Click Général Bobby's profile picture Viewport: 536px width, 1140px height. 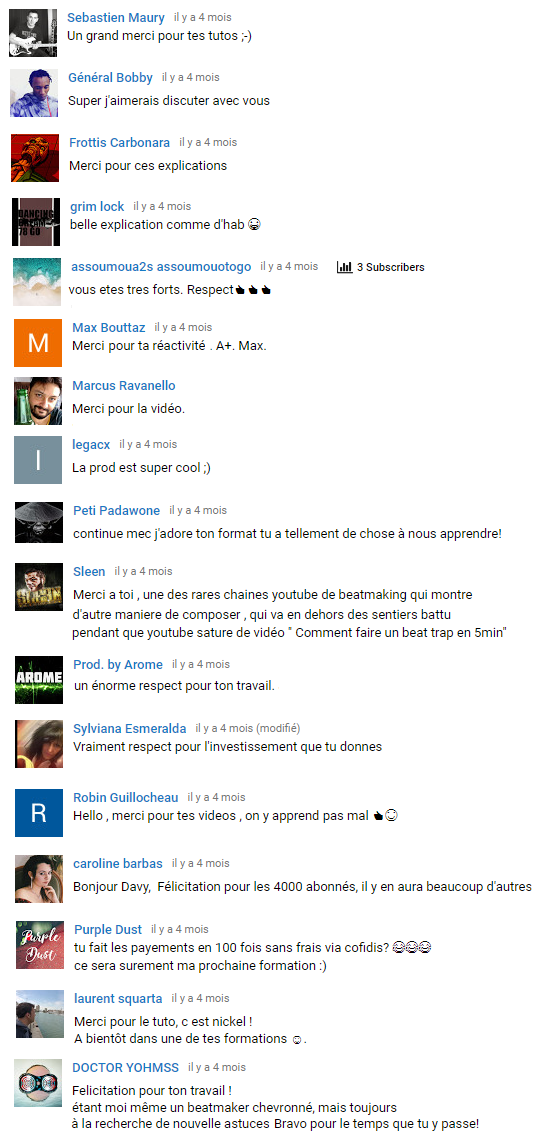tap(33, 93)
